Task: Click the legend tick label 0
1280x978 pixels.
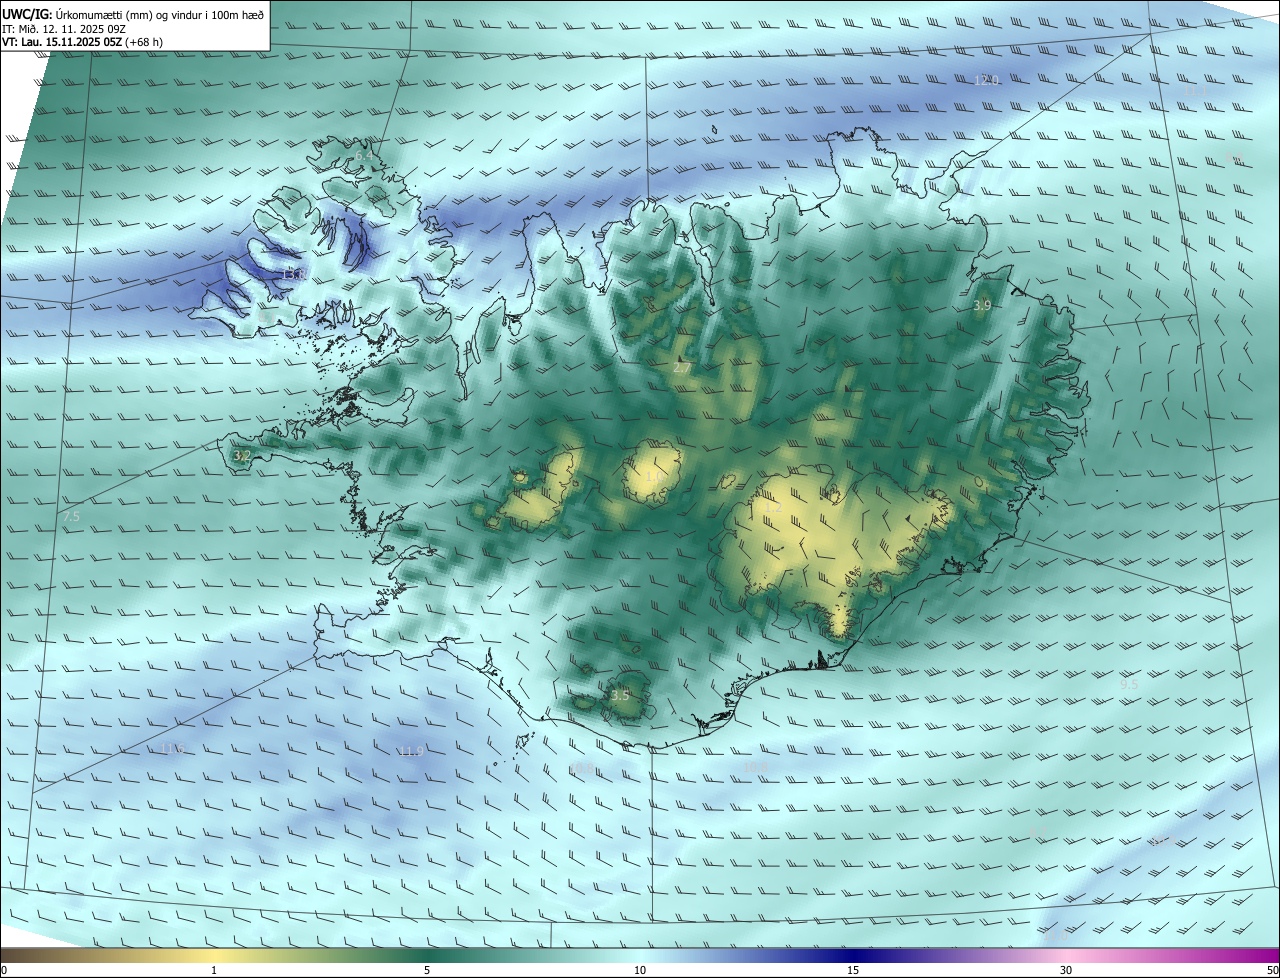Action: [x=4, y=970]
